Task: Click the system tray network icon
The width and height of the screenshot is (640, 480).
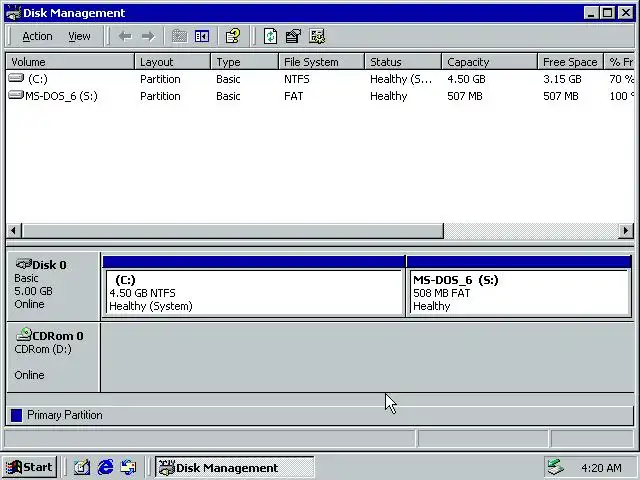Action: (x=556, y=467)
